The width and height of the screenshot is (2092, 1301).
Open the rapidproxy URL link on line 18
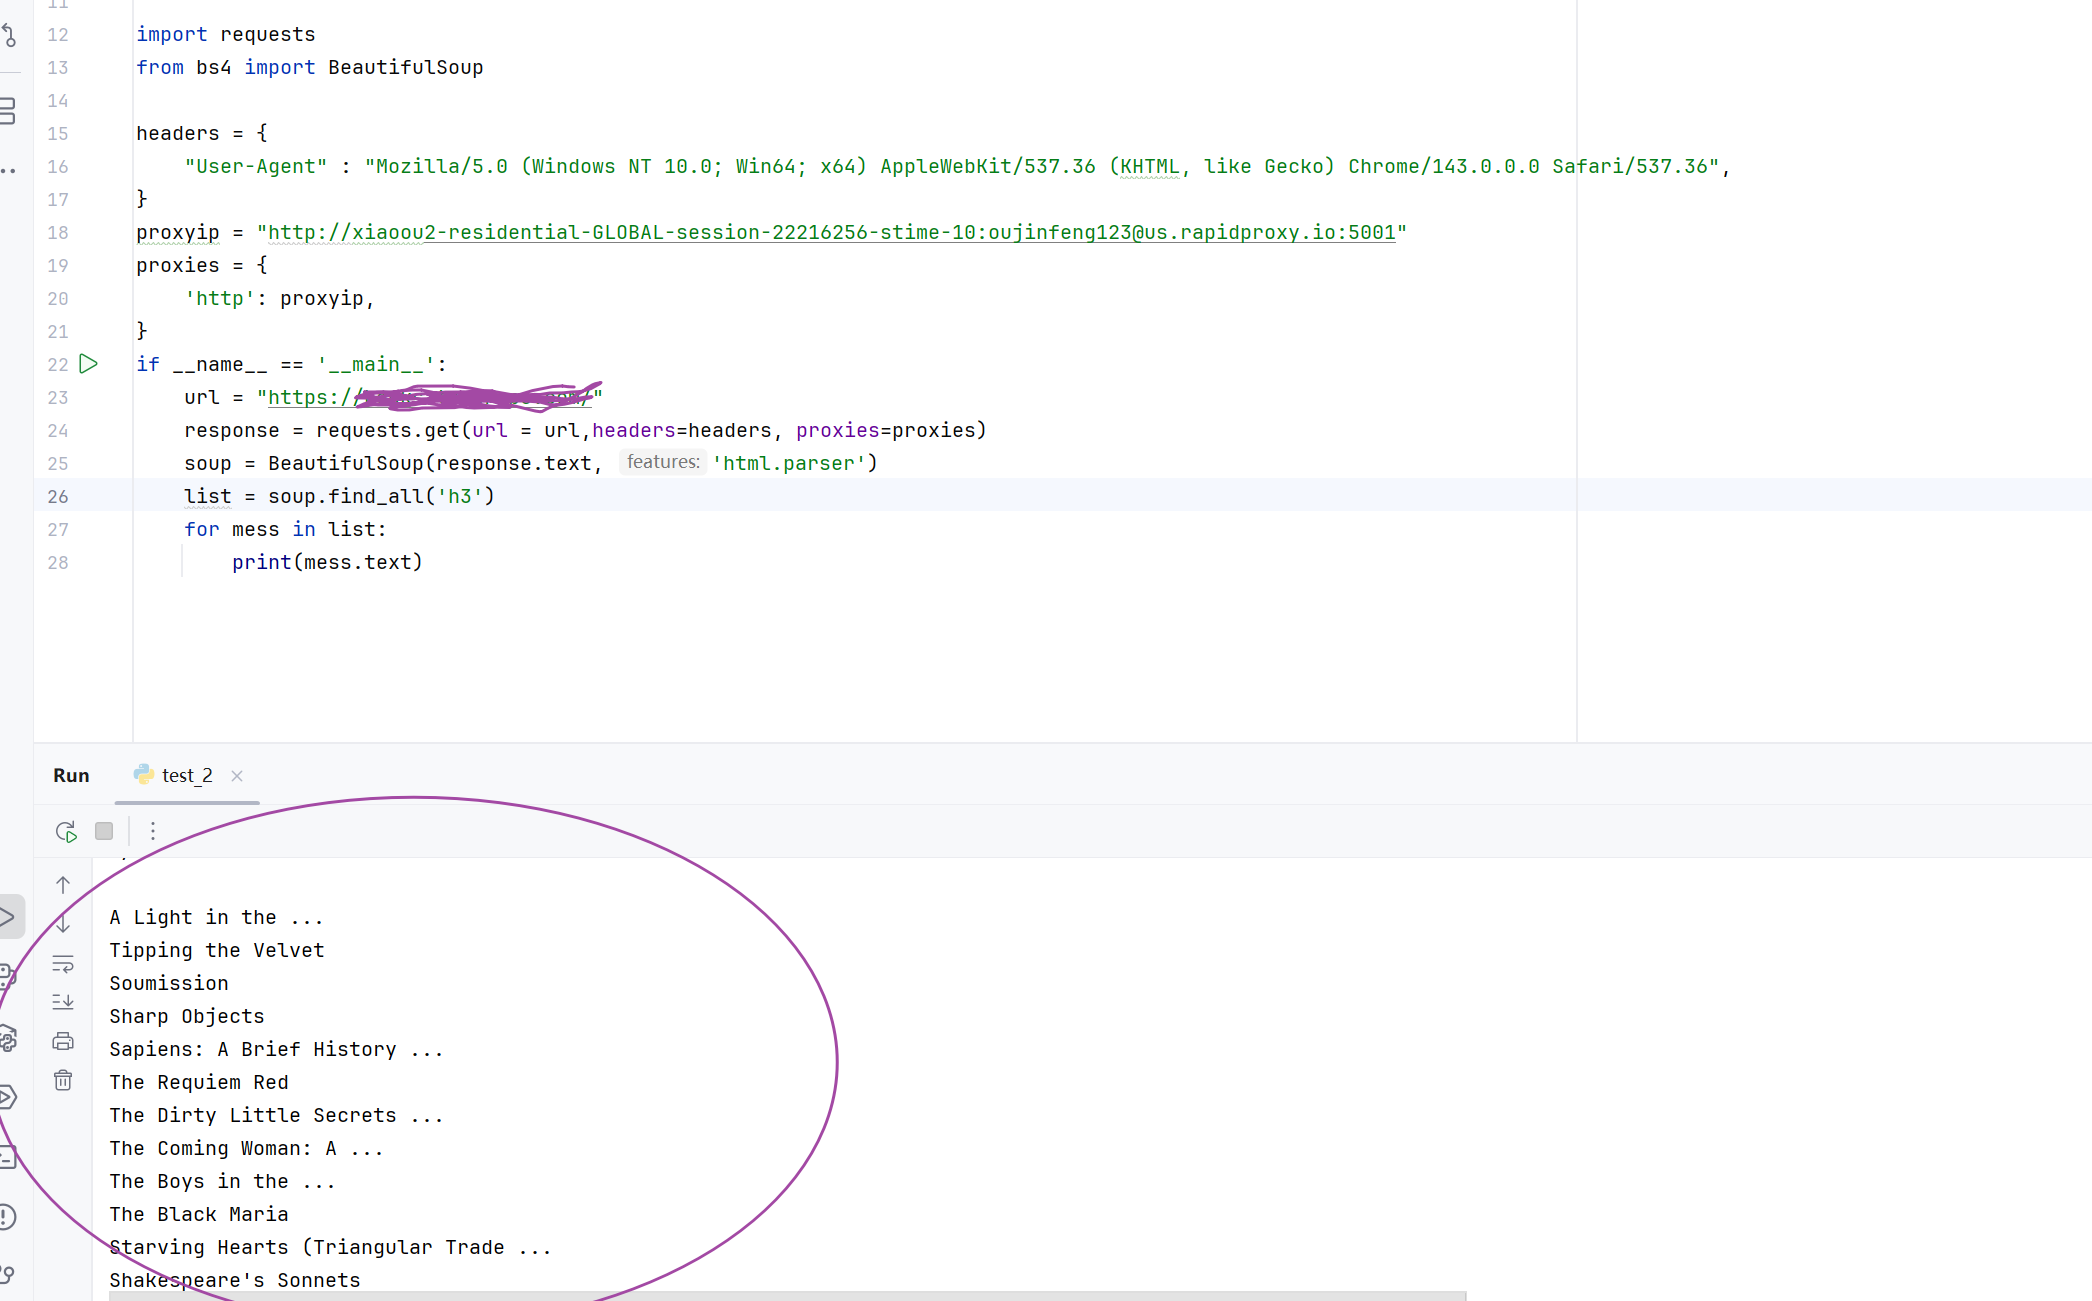830,233
